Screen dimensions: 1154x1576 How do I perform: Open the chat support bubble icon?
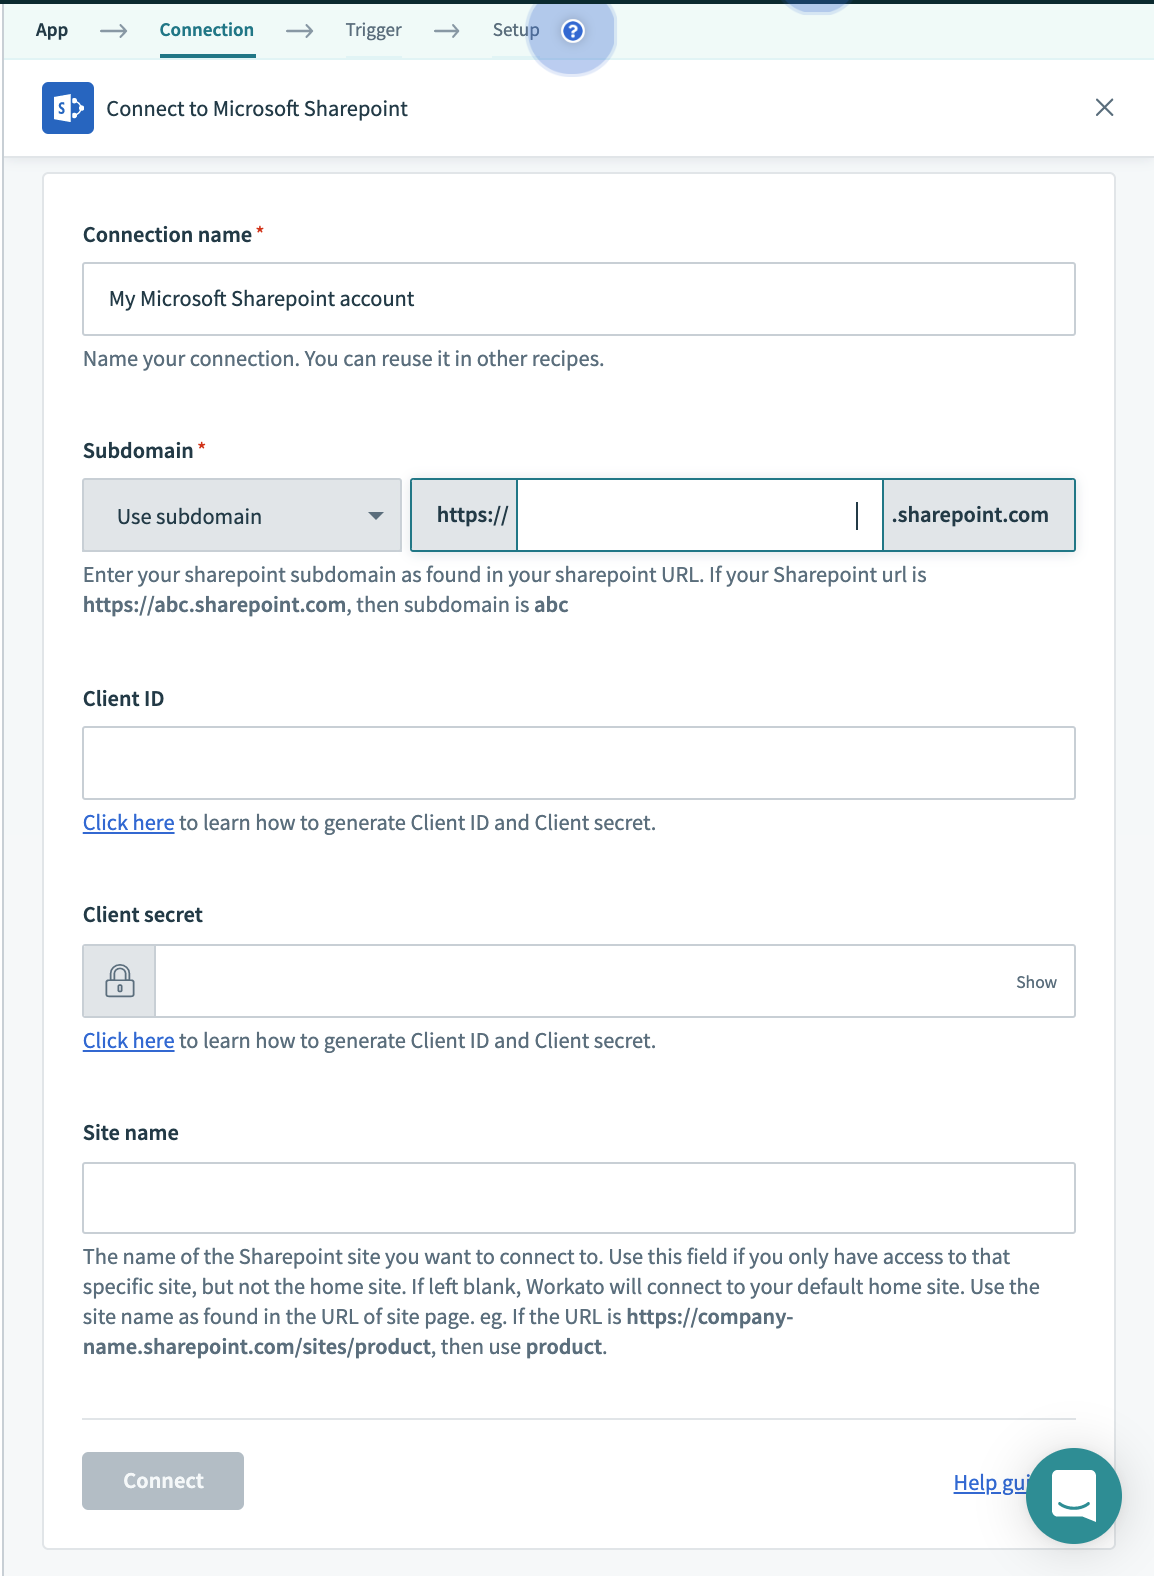1073,1496
